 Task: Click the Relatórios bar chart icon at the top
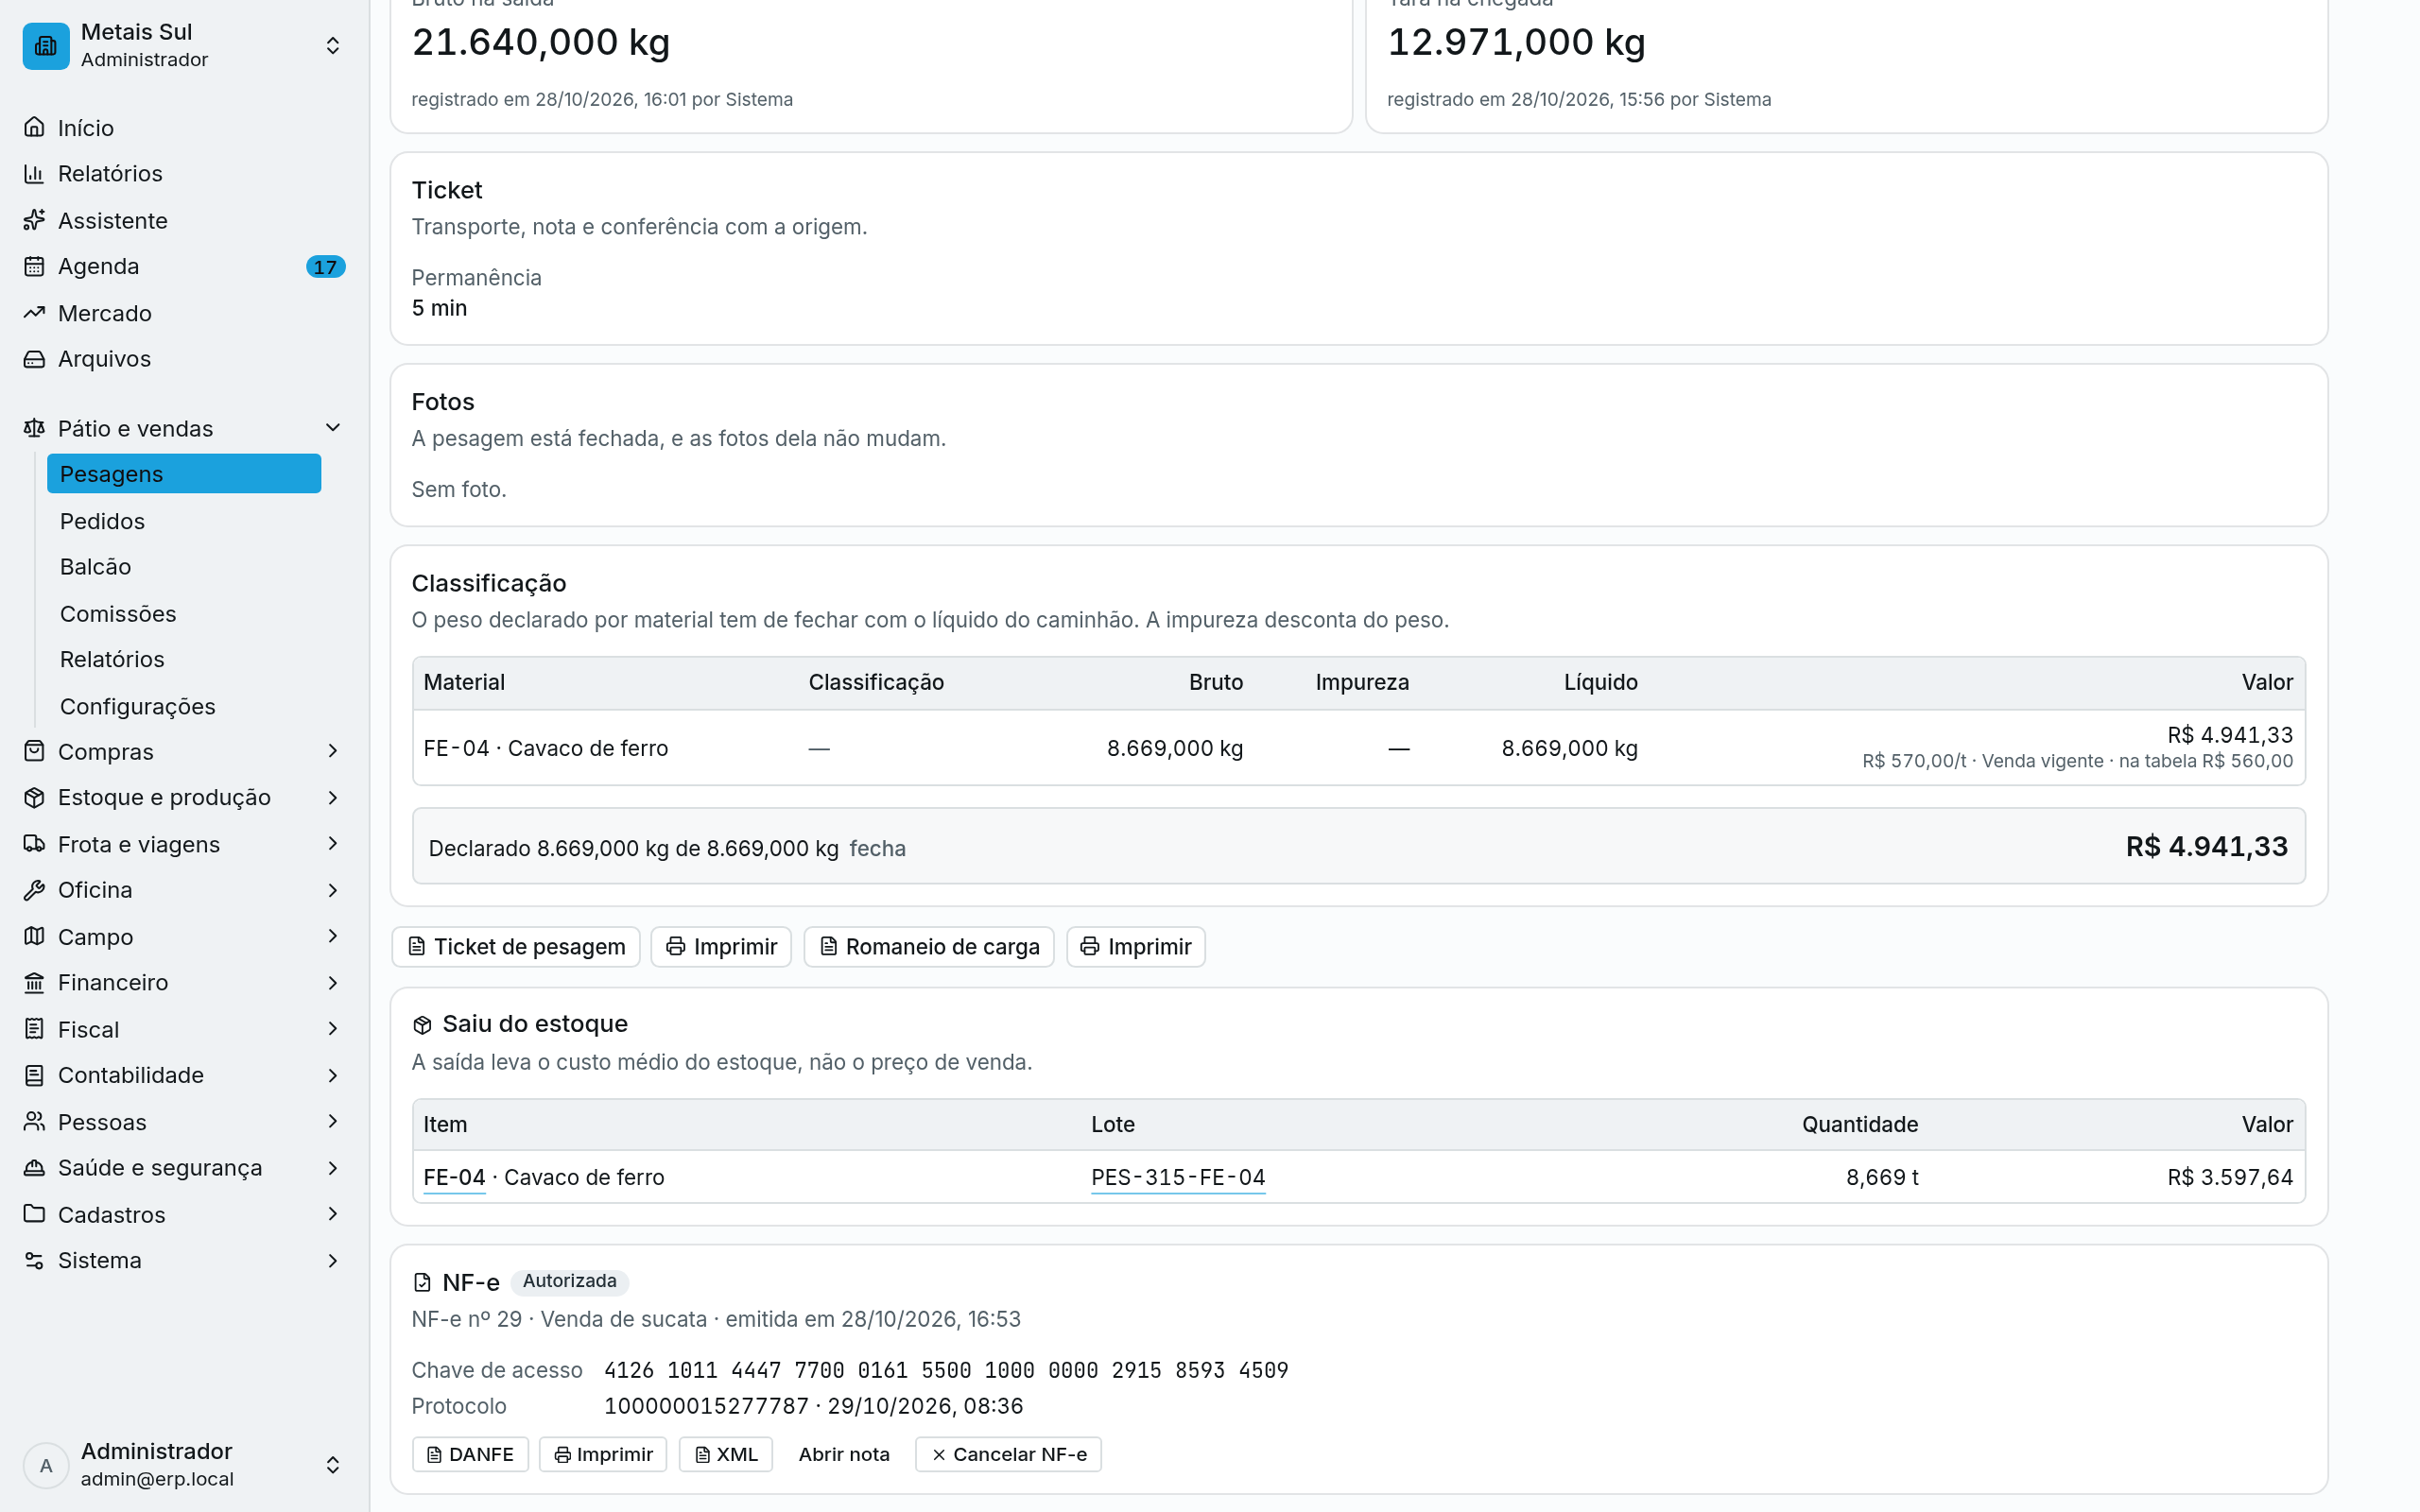click(x=34, y=173)
